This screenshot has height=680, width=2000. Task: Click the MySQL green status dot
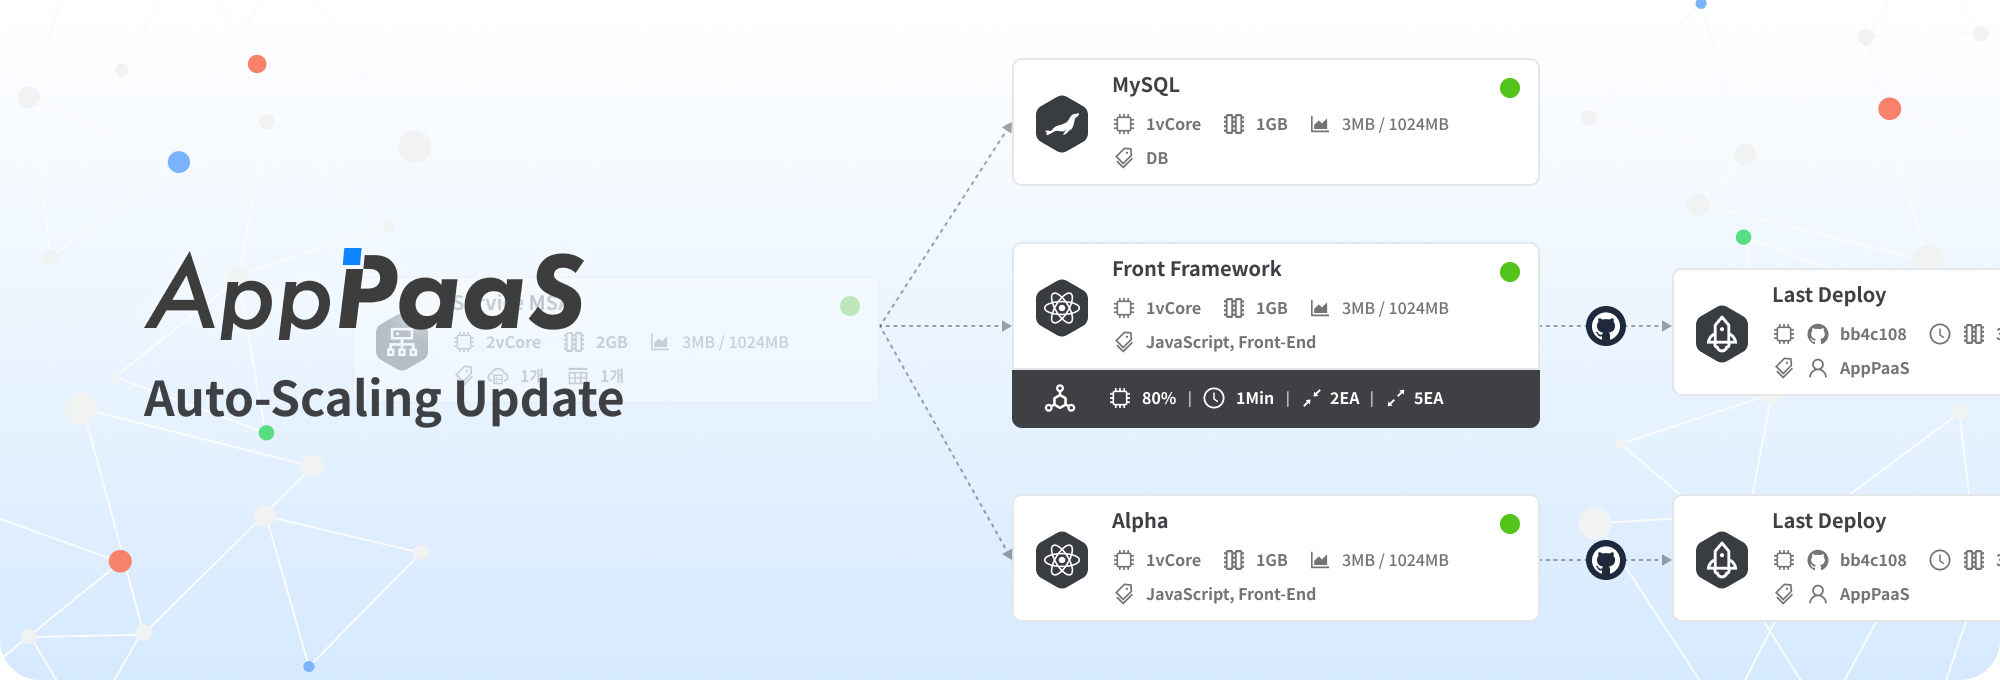(1510, 88)
